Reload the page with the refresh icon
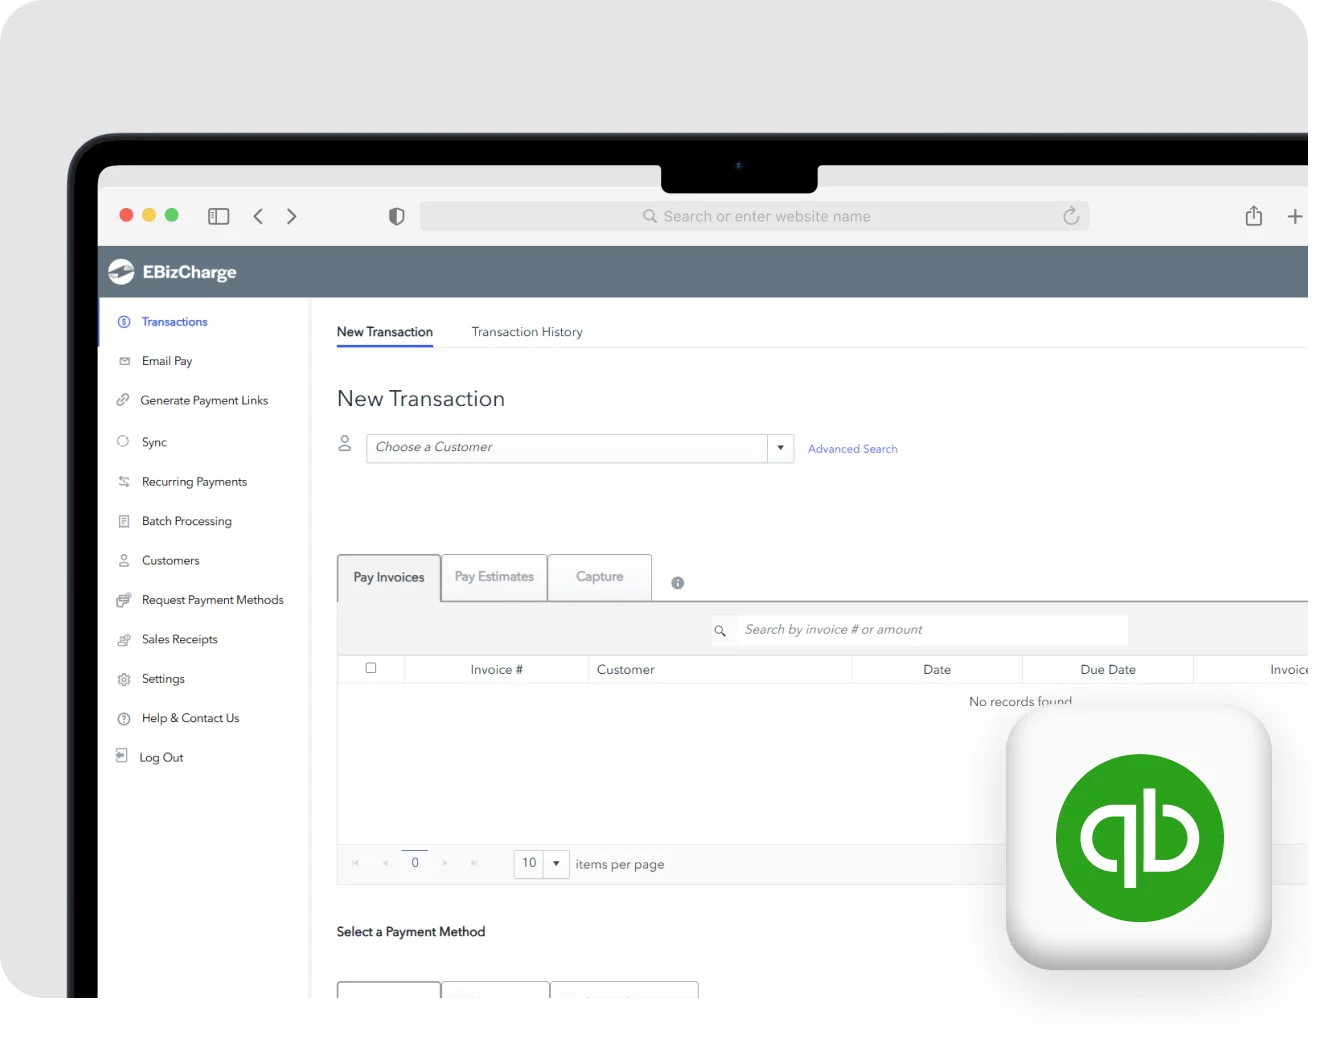 pos(1071,216)
